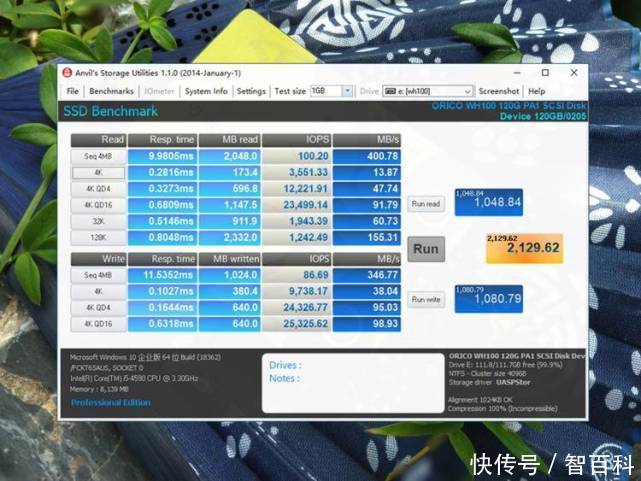This screenshot has width=641, height=481.
Task: Click the read IOPS value 23,499.14
Action: pos(297,205)
